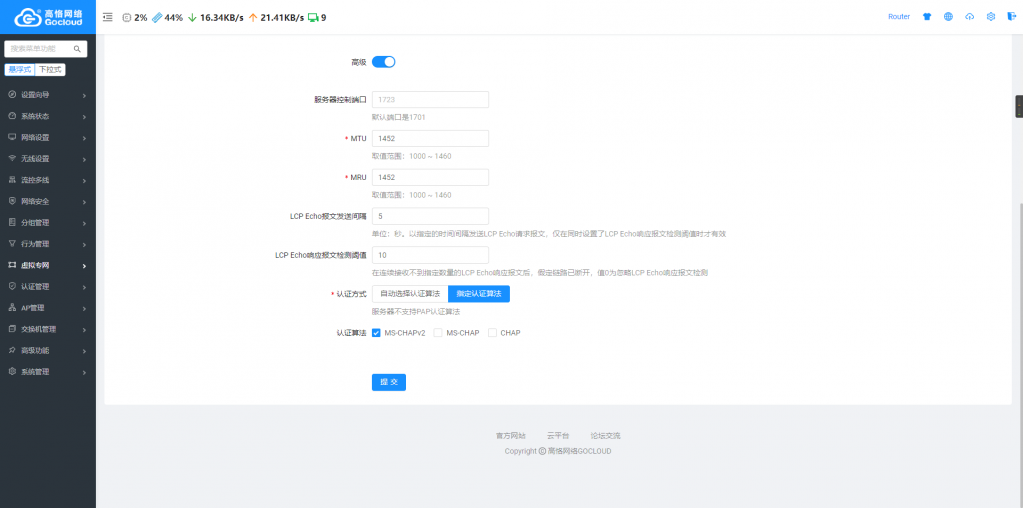This screenshot has width=1023, height=508.
Task: Click the LCP Echo报文发送间隔 field
Action: click(x=431, y=216)
